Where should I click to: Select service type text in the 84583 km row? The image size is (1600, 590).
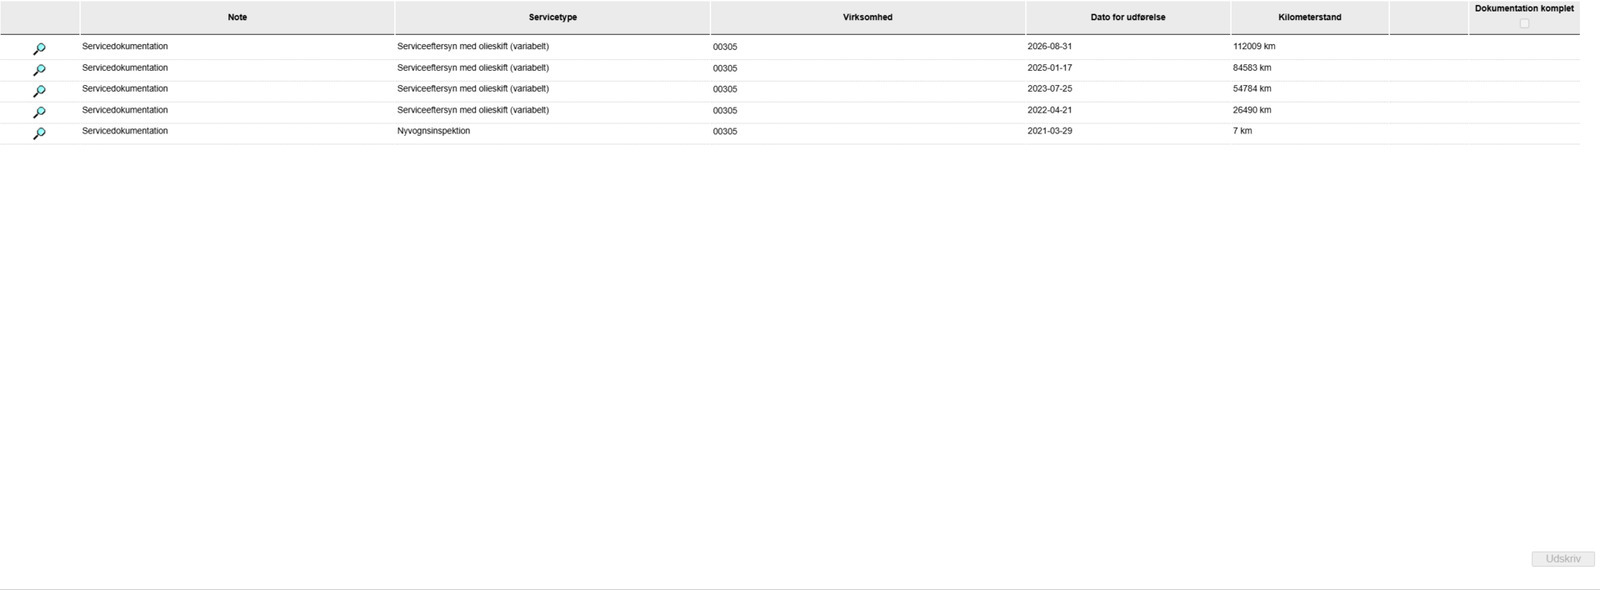tap(473, 68)
